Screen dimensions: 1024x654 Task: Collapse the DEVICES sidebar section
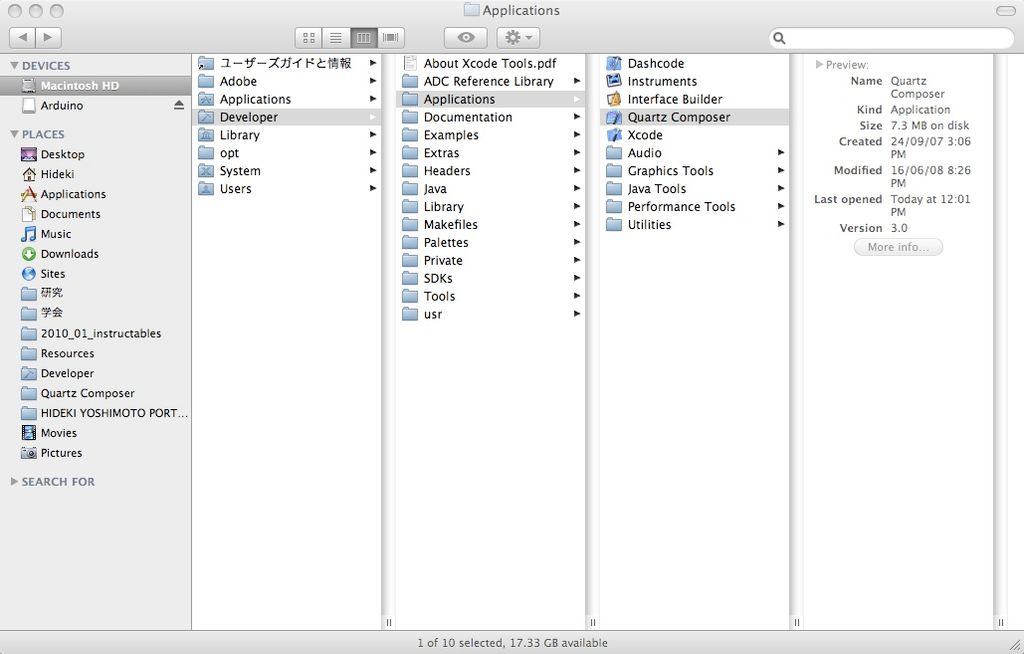coord(14,65)
